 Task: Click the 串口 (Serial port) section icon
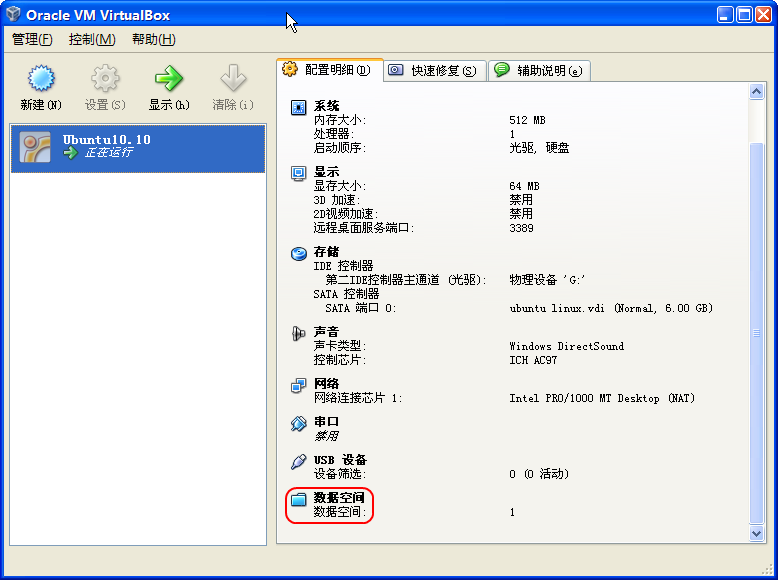(x=298, y=424)
